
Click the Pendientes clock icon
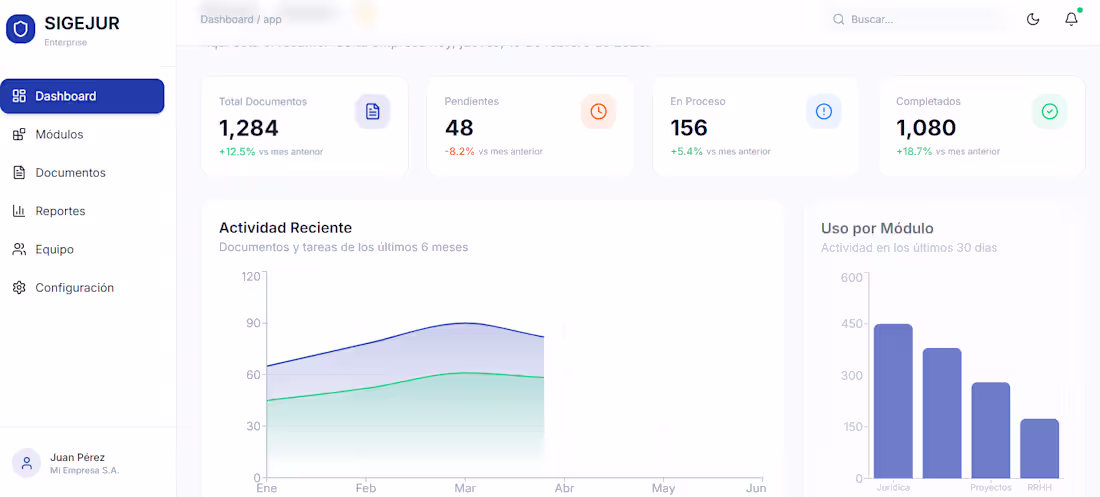point(598,112)
